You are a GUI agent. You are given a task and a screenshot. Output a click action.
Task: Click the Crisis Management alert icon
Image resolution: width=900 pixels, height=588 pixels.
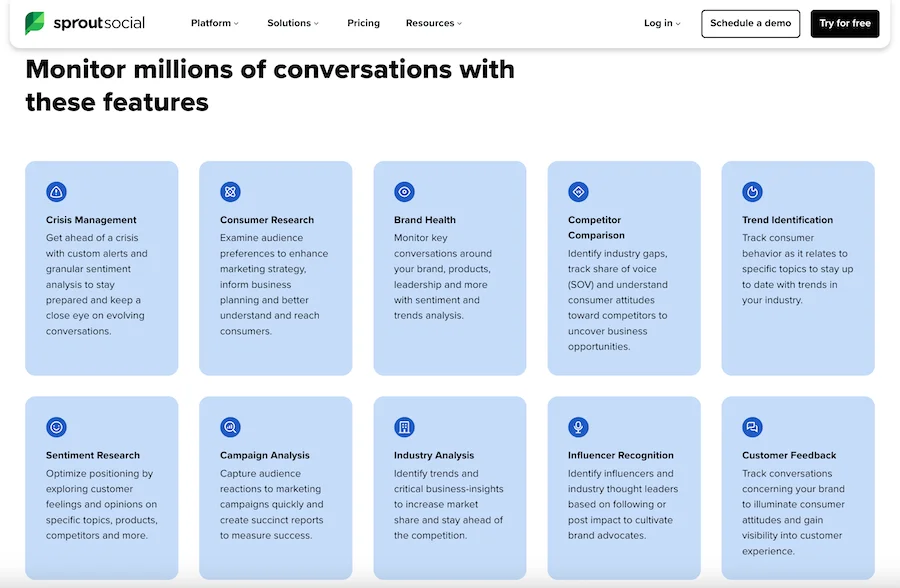pos(57,192)
